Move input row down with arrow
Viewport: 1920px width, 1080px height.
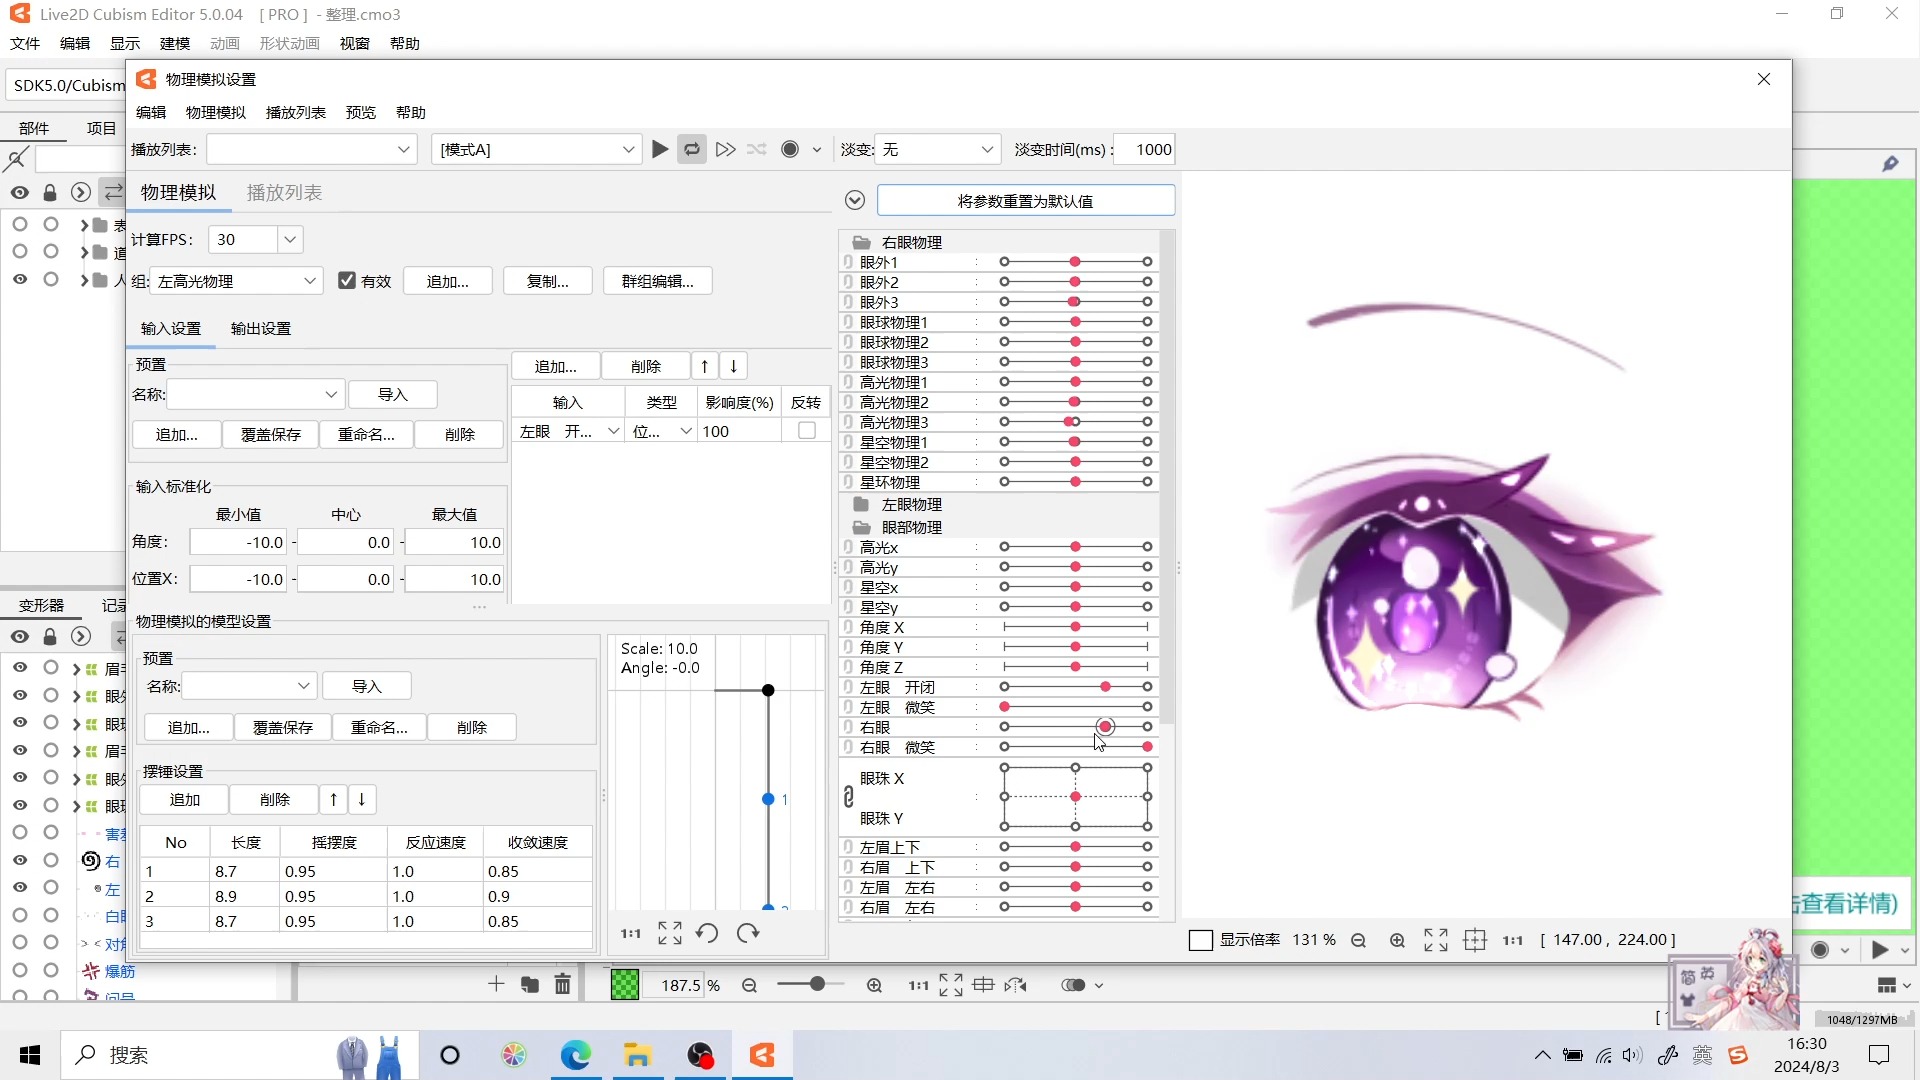[x=734, y=366]
